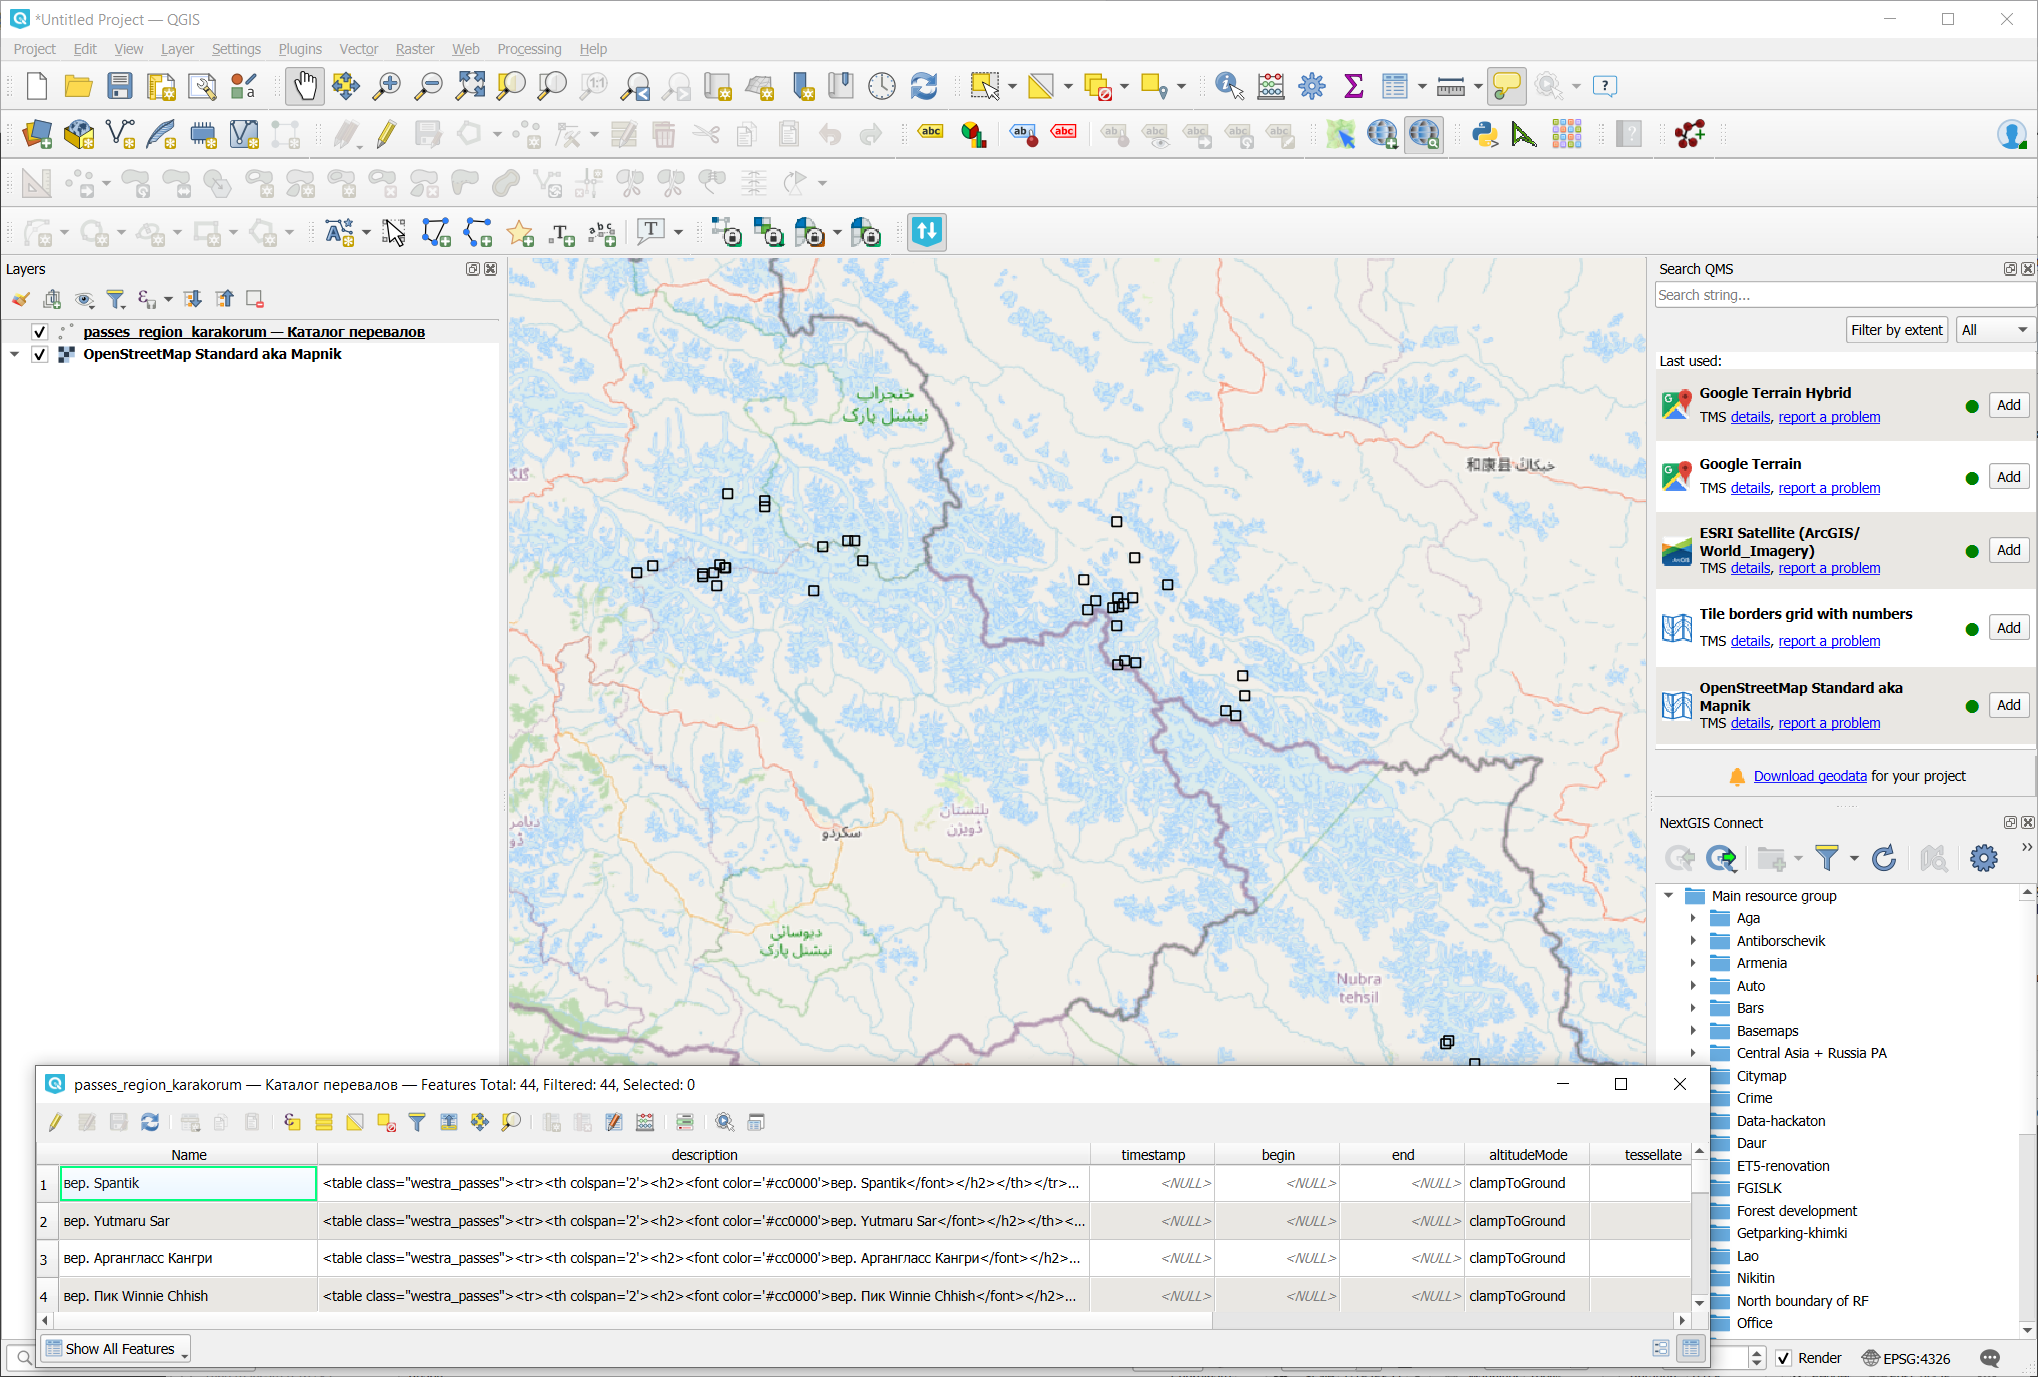
Task: Open Show All Features filter dropdown
Action: click(x=116, y=1349)
